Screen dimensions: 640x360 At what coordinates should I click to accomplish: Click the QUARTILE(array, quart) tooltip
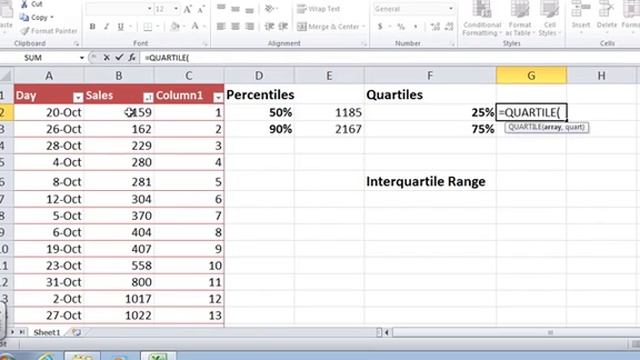[x=547, y=127]
